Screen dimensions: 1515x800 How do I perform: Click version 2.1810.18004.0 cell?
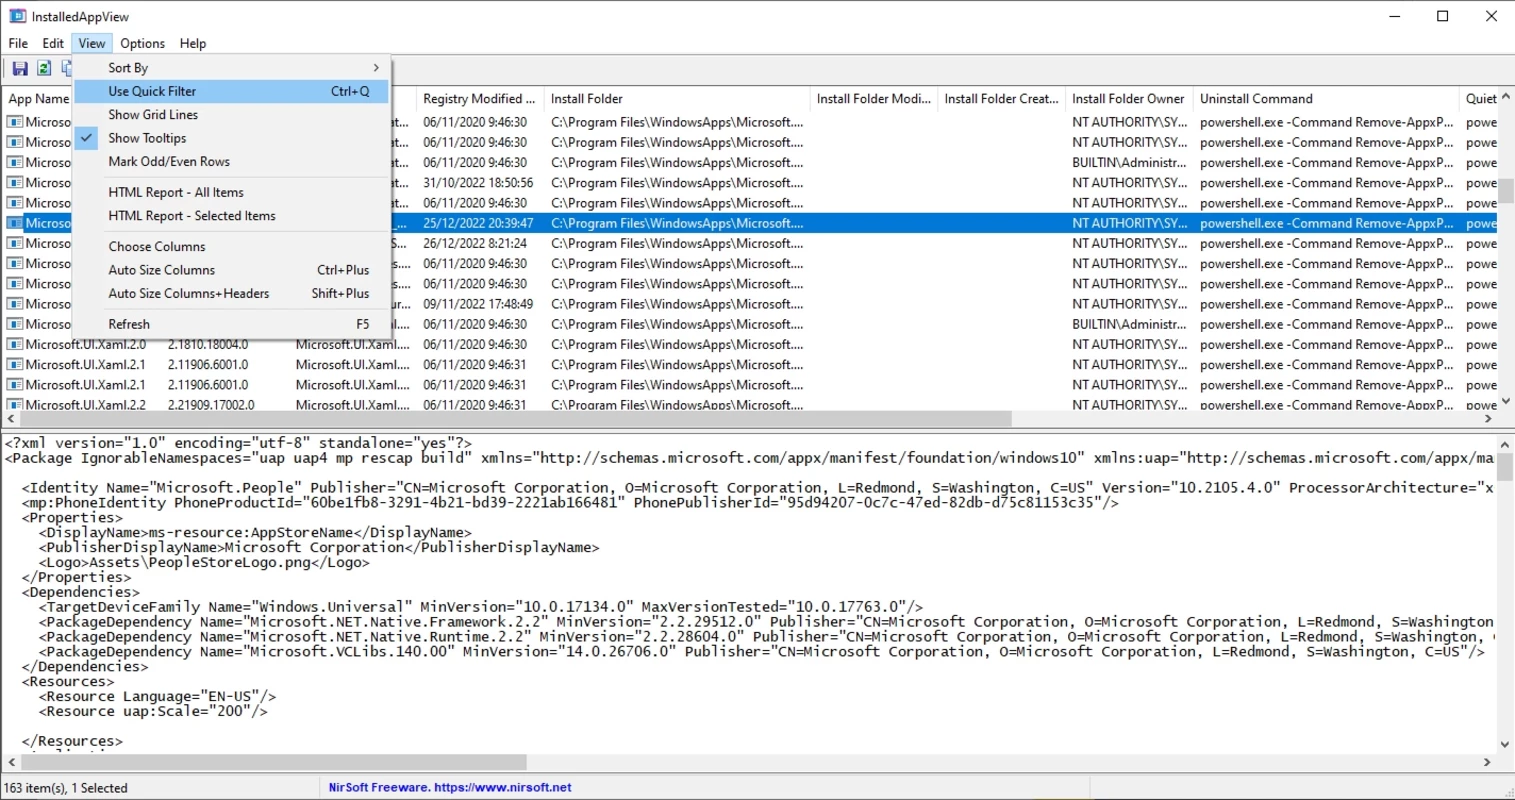(208, 344)
